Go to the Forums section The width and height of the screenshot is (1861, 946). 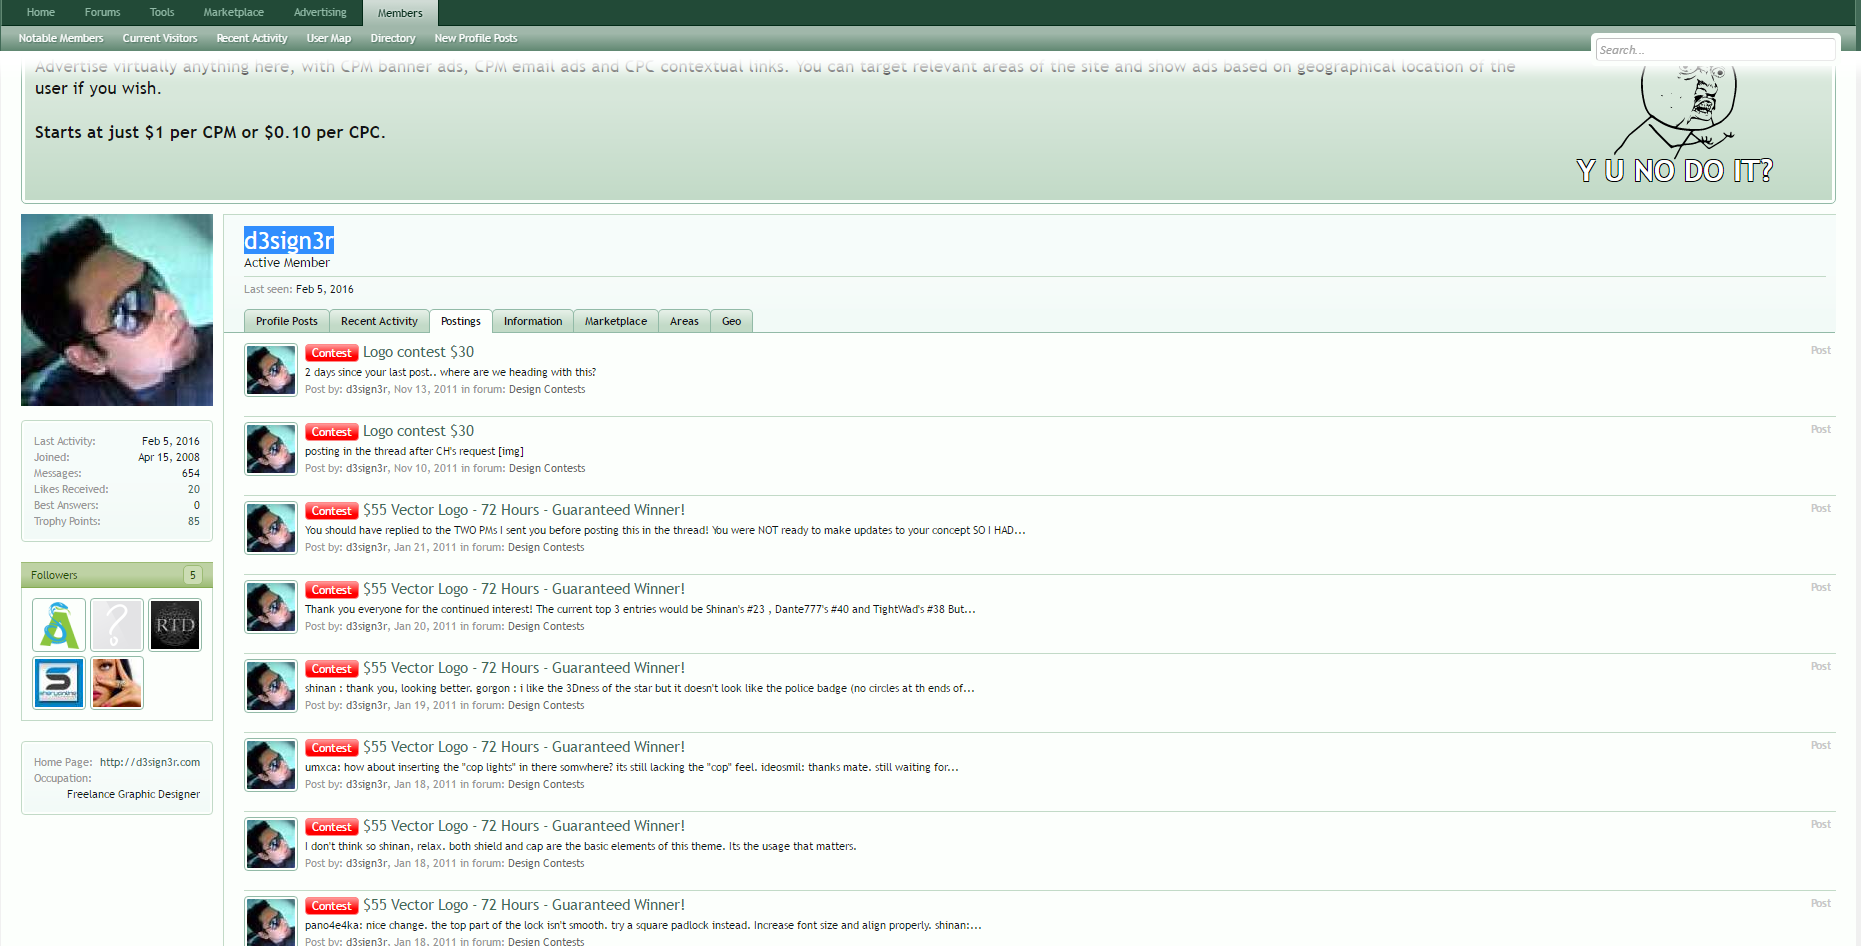102,12
